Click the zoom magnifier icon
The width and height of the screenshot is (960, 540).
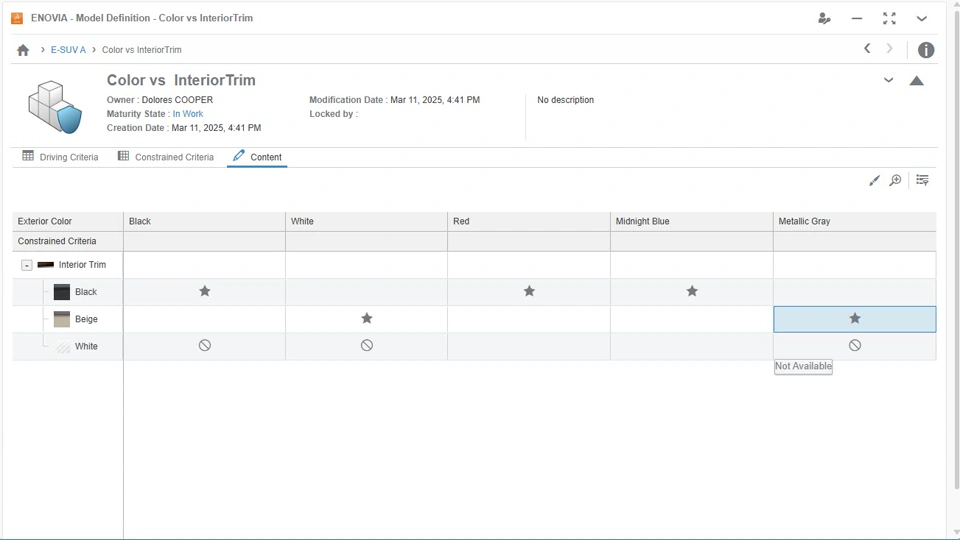tap(896, 180)
